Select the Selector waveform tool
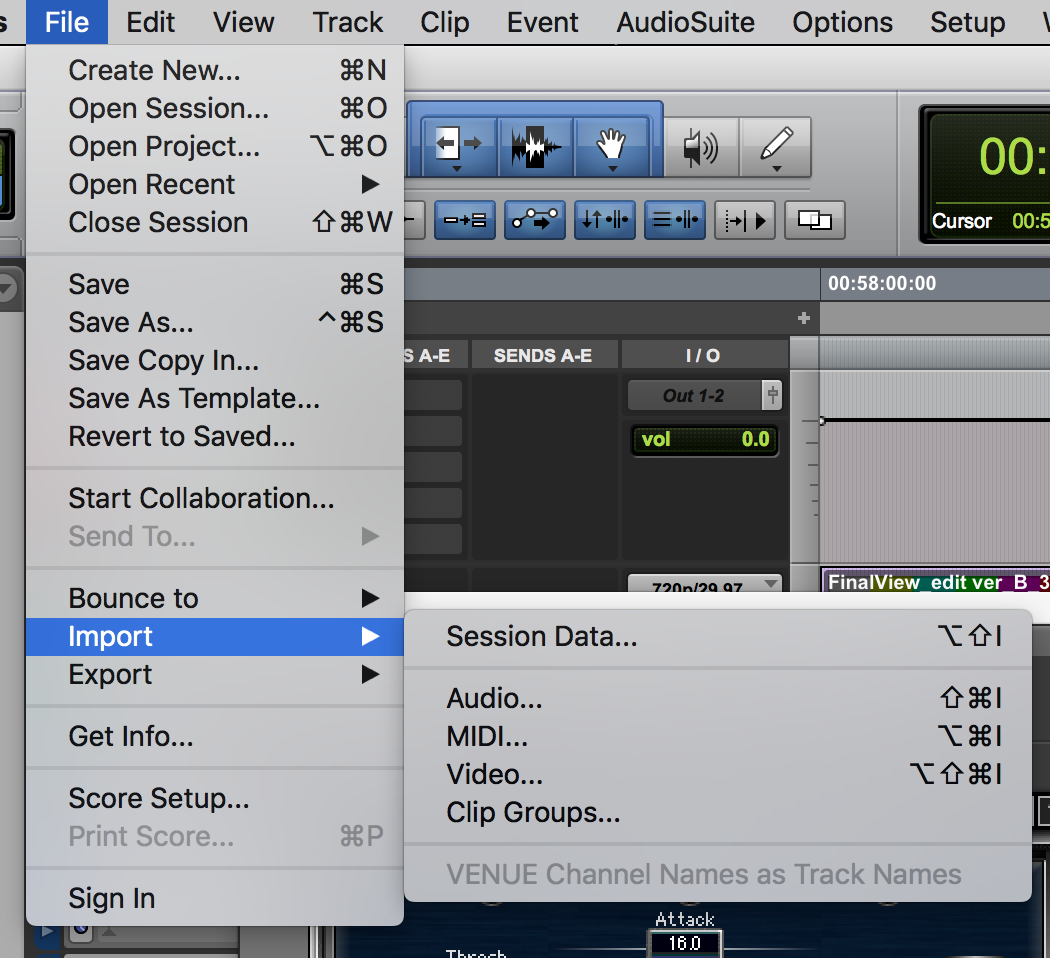Screen dimensions: 1050x958 click(x=536, y=145)
